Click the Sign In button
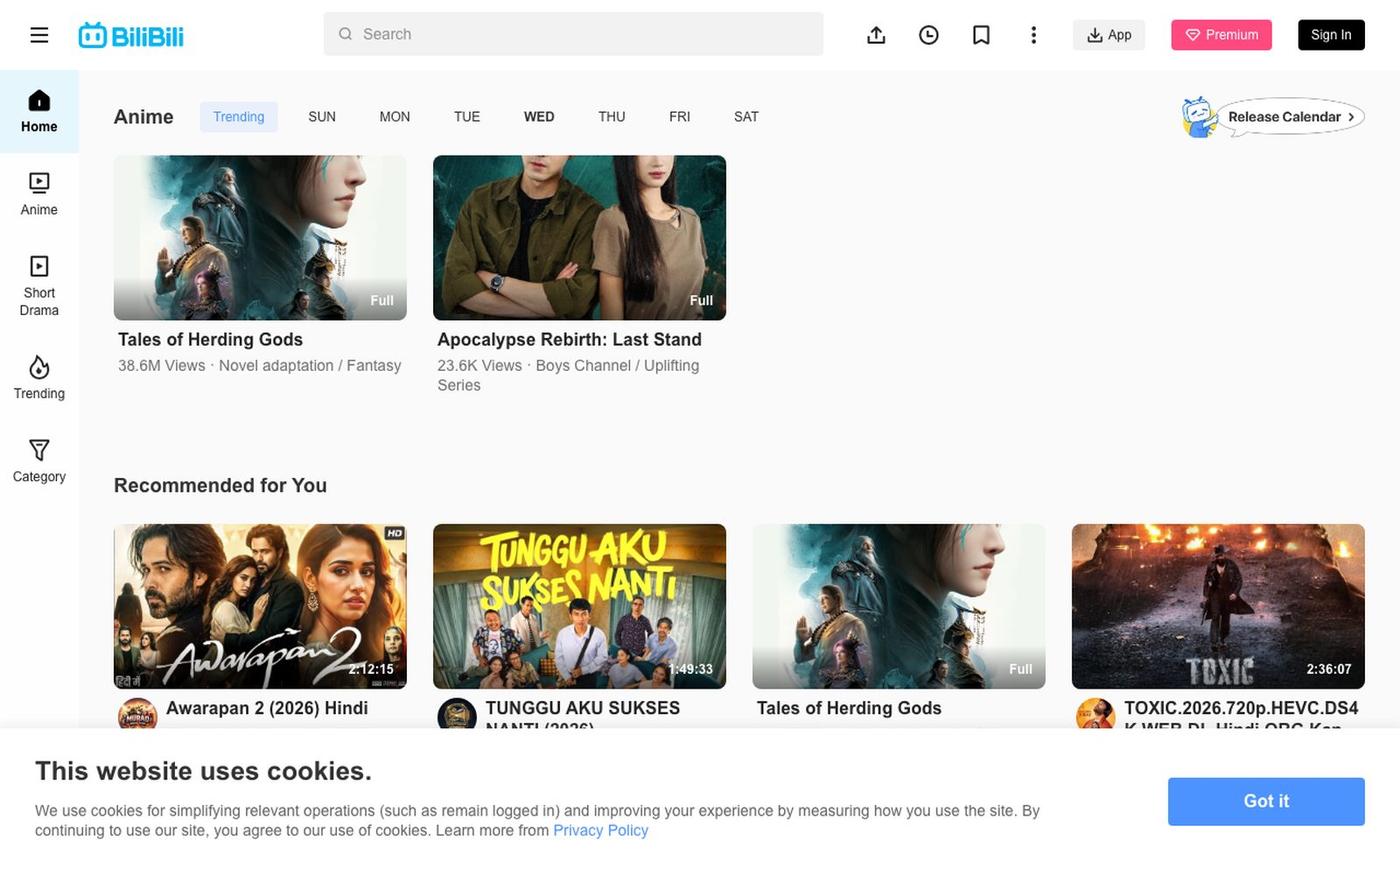The height and width of the screenshot is (875, 1400). click(x=1331, y=35)
